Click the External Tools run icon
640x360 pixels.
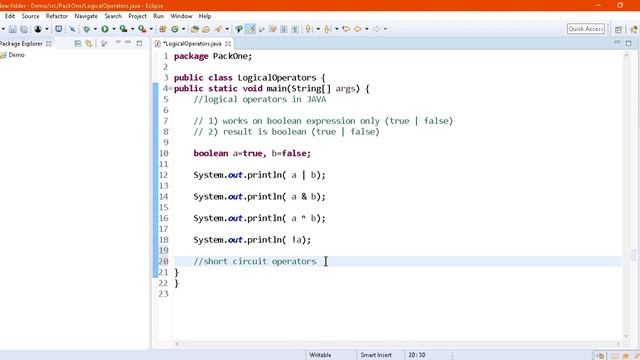click(x=142, y=29)
